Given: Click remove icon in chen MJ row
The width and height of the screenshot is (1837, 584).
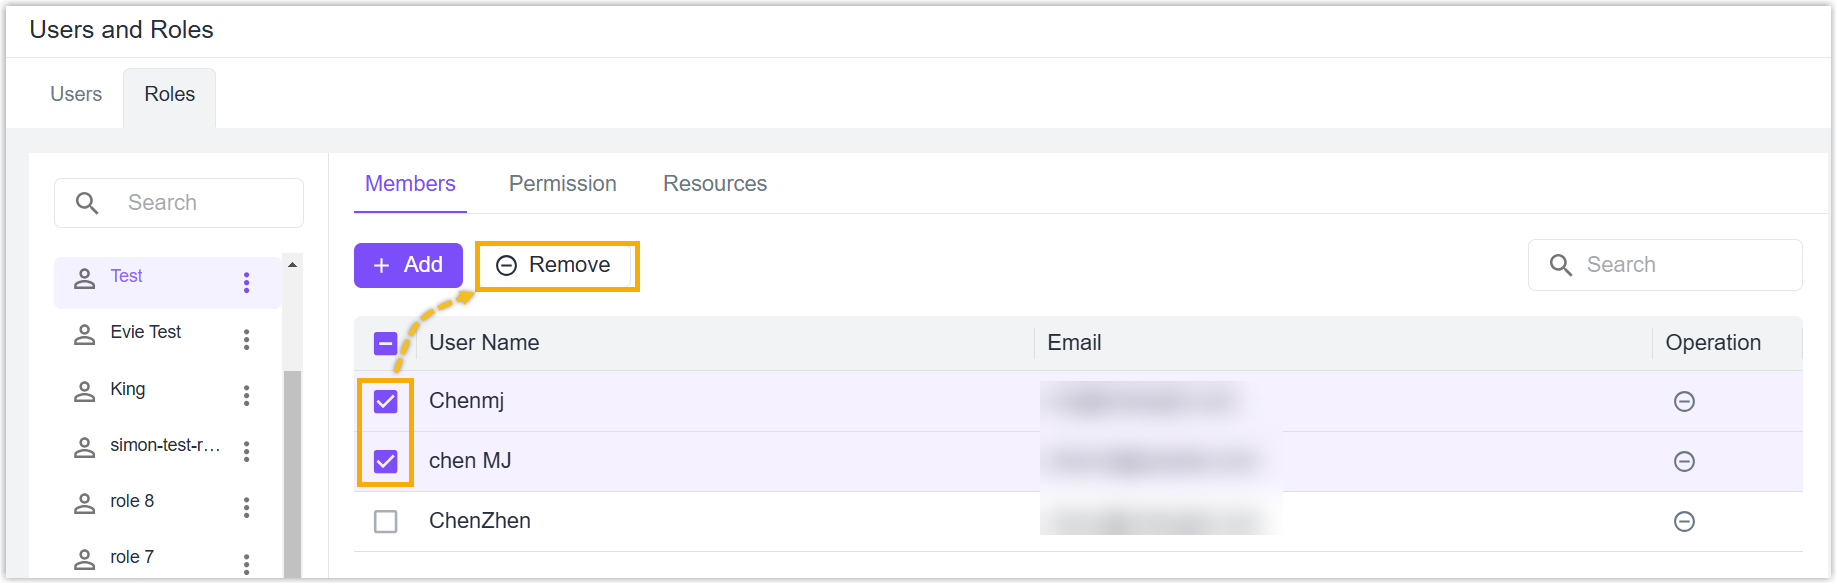Looking at the screenshot, I should [1684, 461].
